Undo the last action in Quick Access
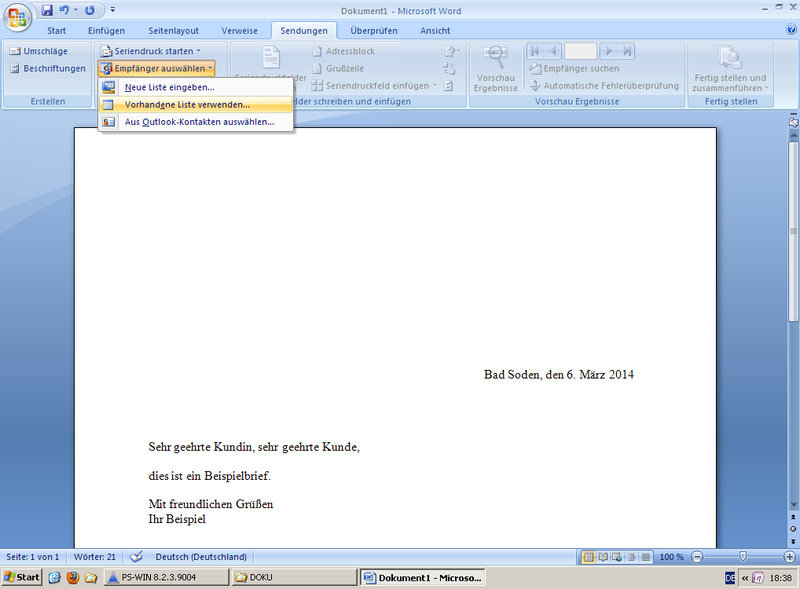 click(x=64, y=10)
